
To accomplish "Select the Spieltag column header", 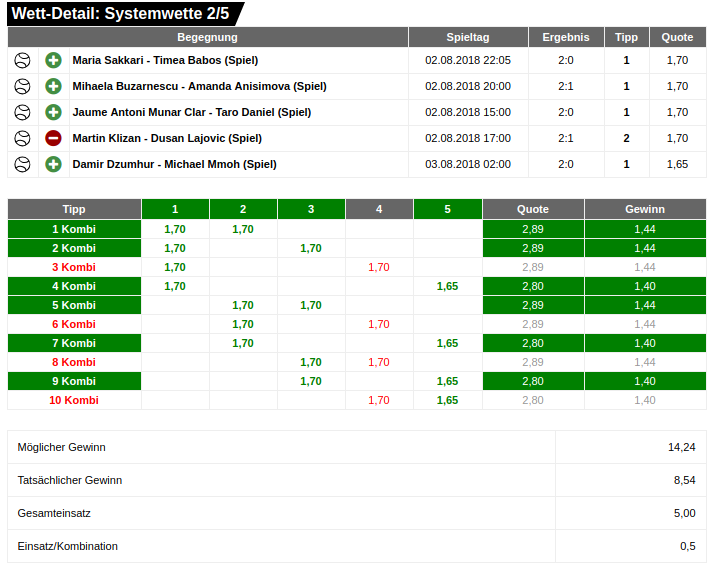I will pyautogui.click(x=468, y=37).
